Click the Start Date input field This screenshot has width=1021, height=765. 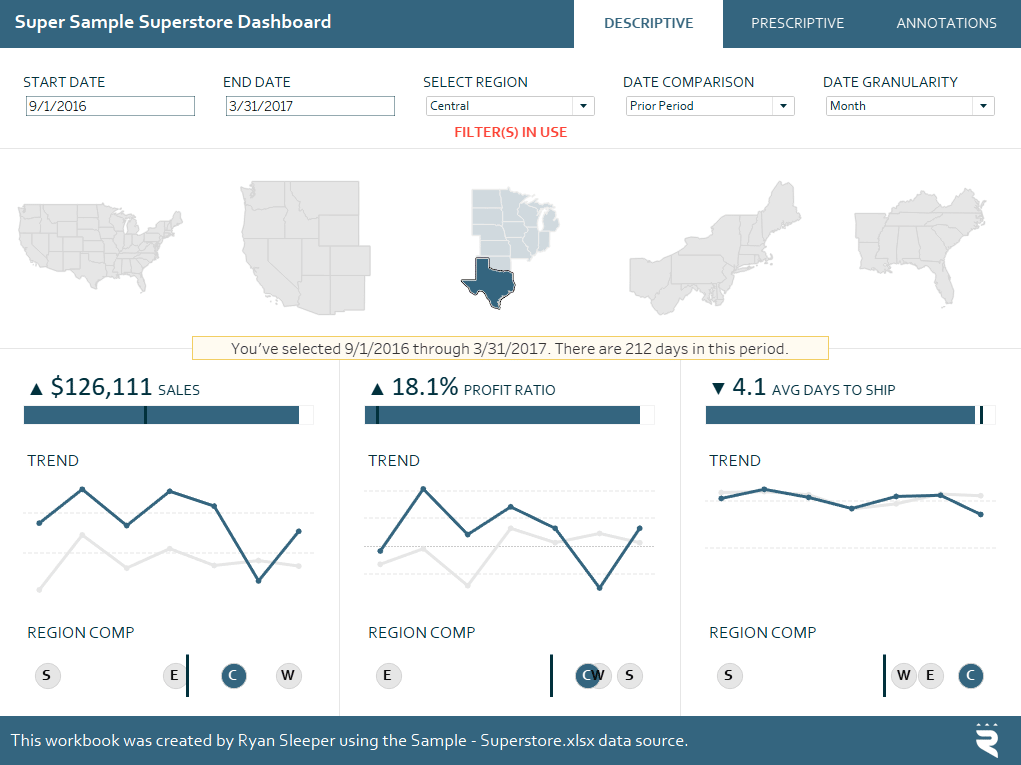pos(110,106)
